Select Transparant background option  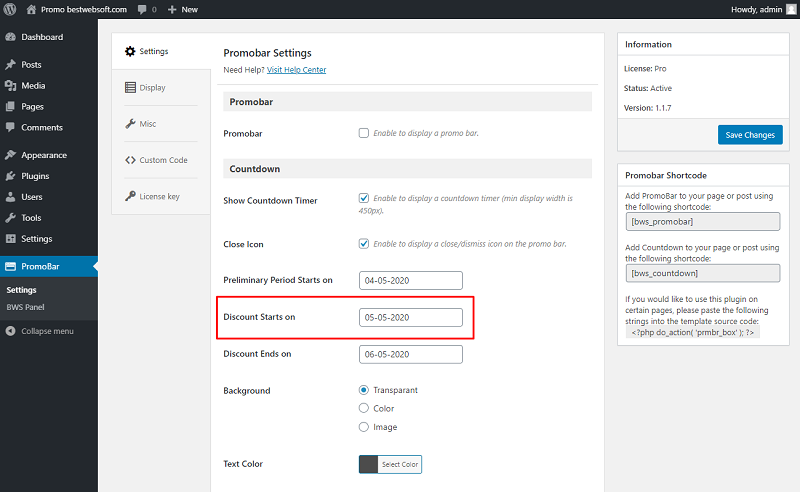point(364,390)
